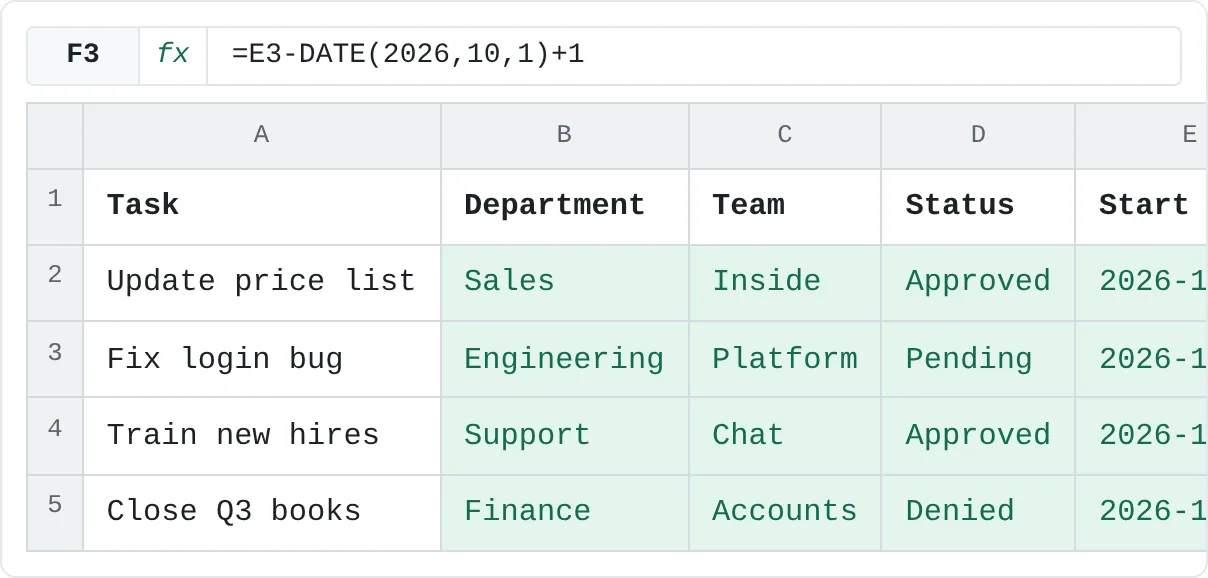
Task: Select the Start date cell for Fix login bug
Action: pos(1142,359)
